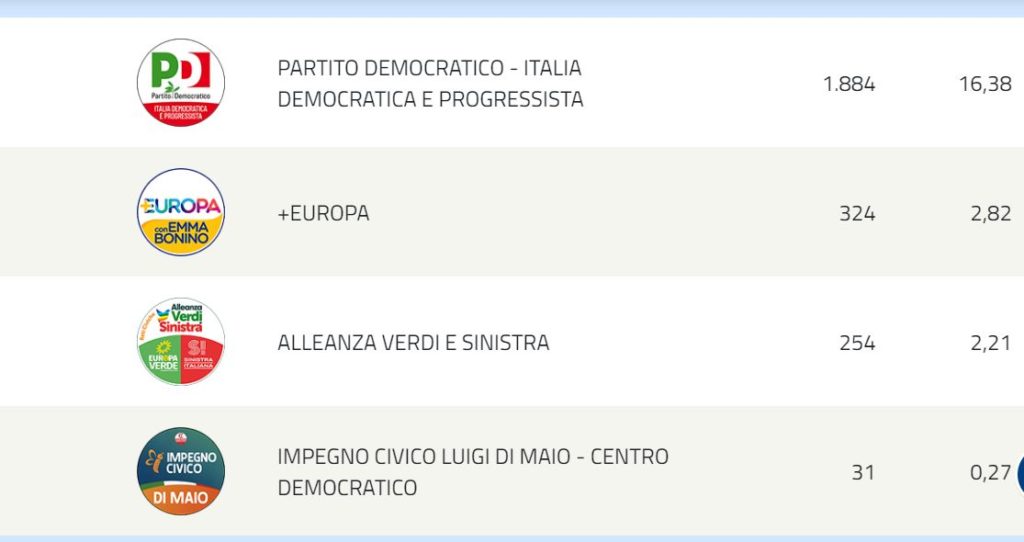Open Partito Democratico - Italia Democratica e Progressista entry
This screenshot has width=1024, height=542.
430,84
